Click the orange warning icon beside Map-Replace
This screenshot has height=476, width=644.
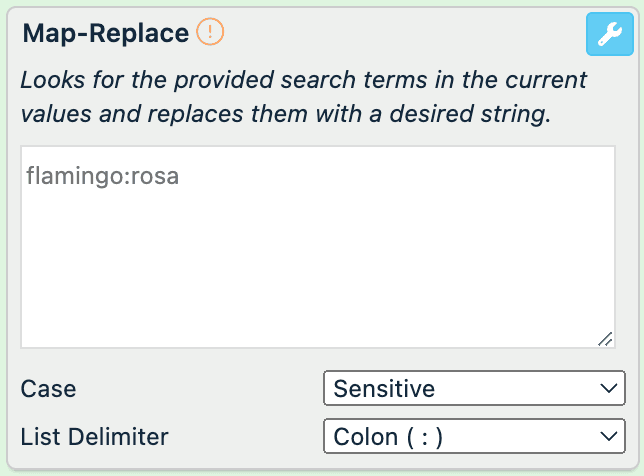coord(210,33)
